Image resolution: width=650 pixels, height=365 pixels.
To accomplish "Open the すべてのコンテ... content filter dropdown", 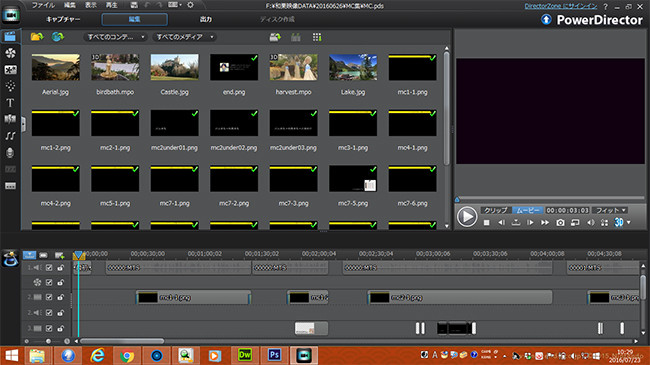I will click(115, 37).
